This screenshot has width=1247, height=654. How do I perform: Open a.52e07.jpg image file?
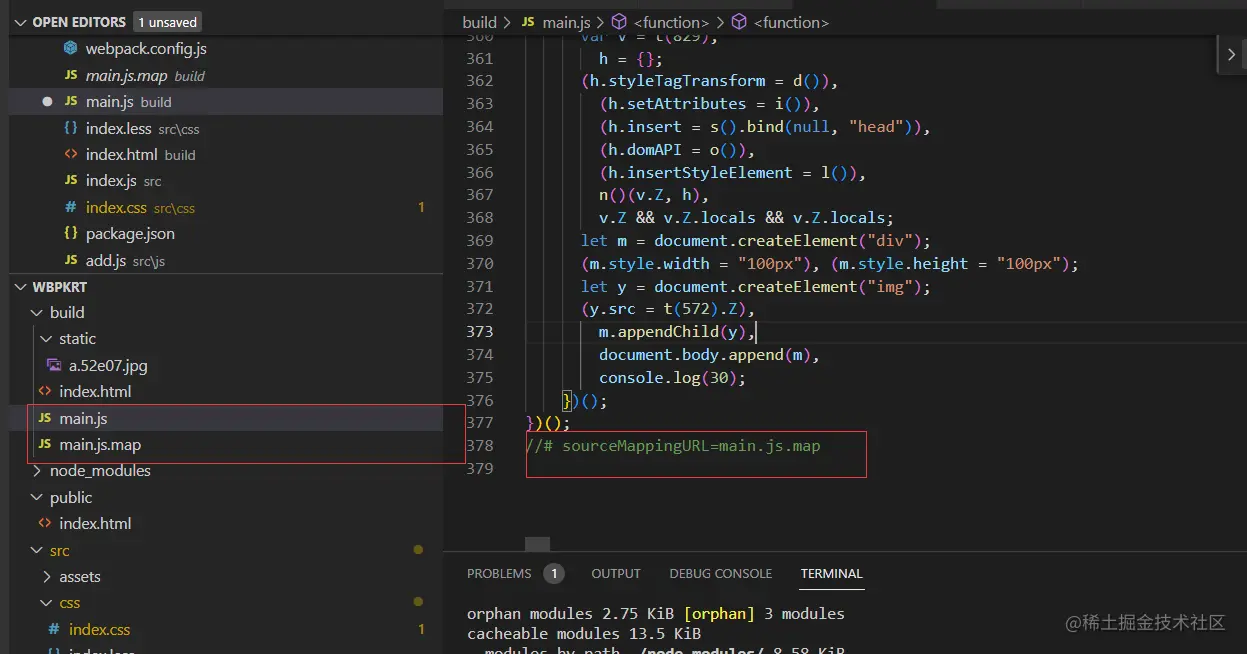click(x=108, y=365)
